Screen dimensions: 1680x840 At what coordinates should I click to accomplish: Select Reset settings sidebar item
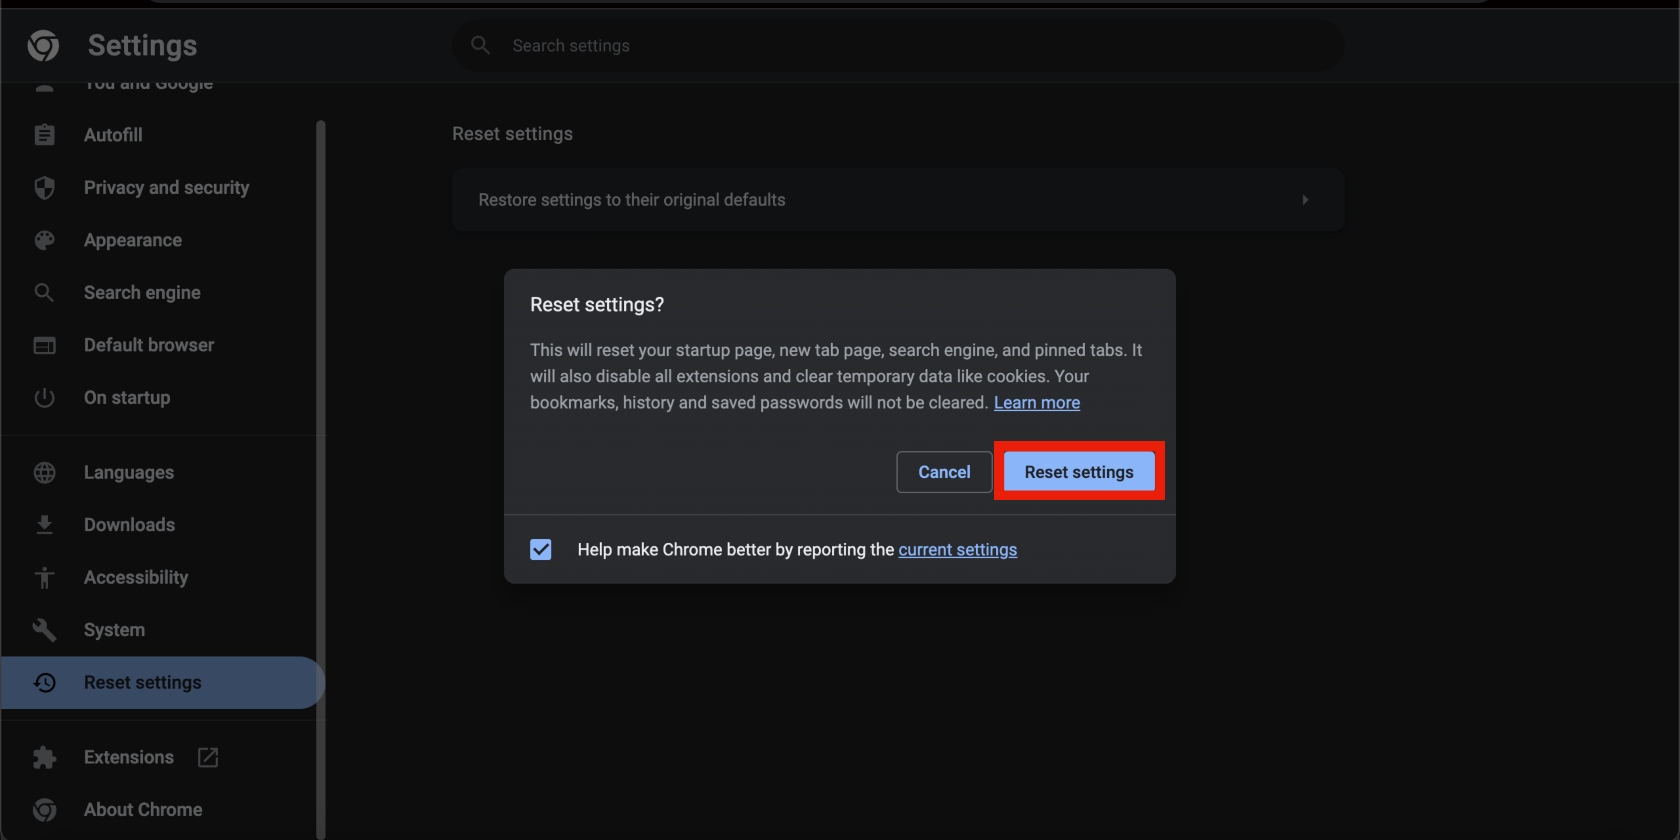point(162,682)
